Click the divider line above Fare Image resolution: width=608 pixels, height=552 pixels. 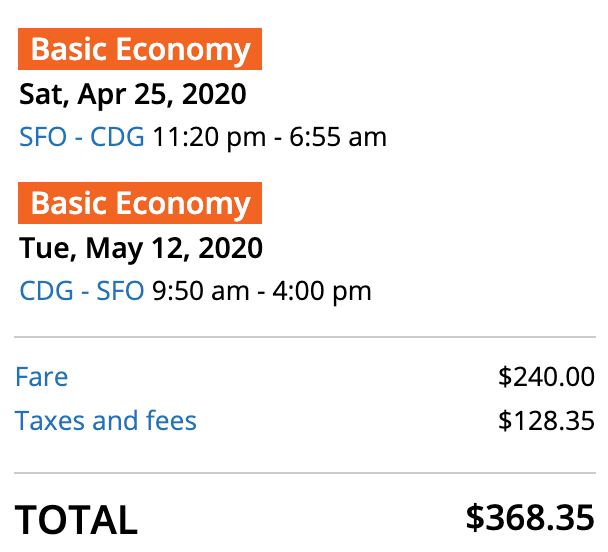tap(304, 338)
